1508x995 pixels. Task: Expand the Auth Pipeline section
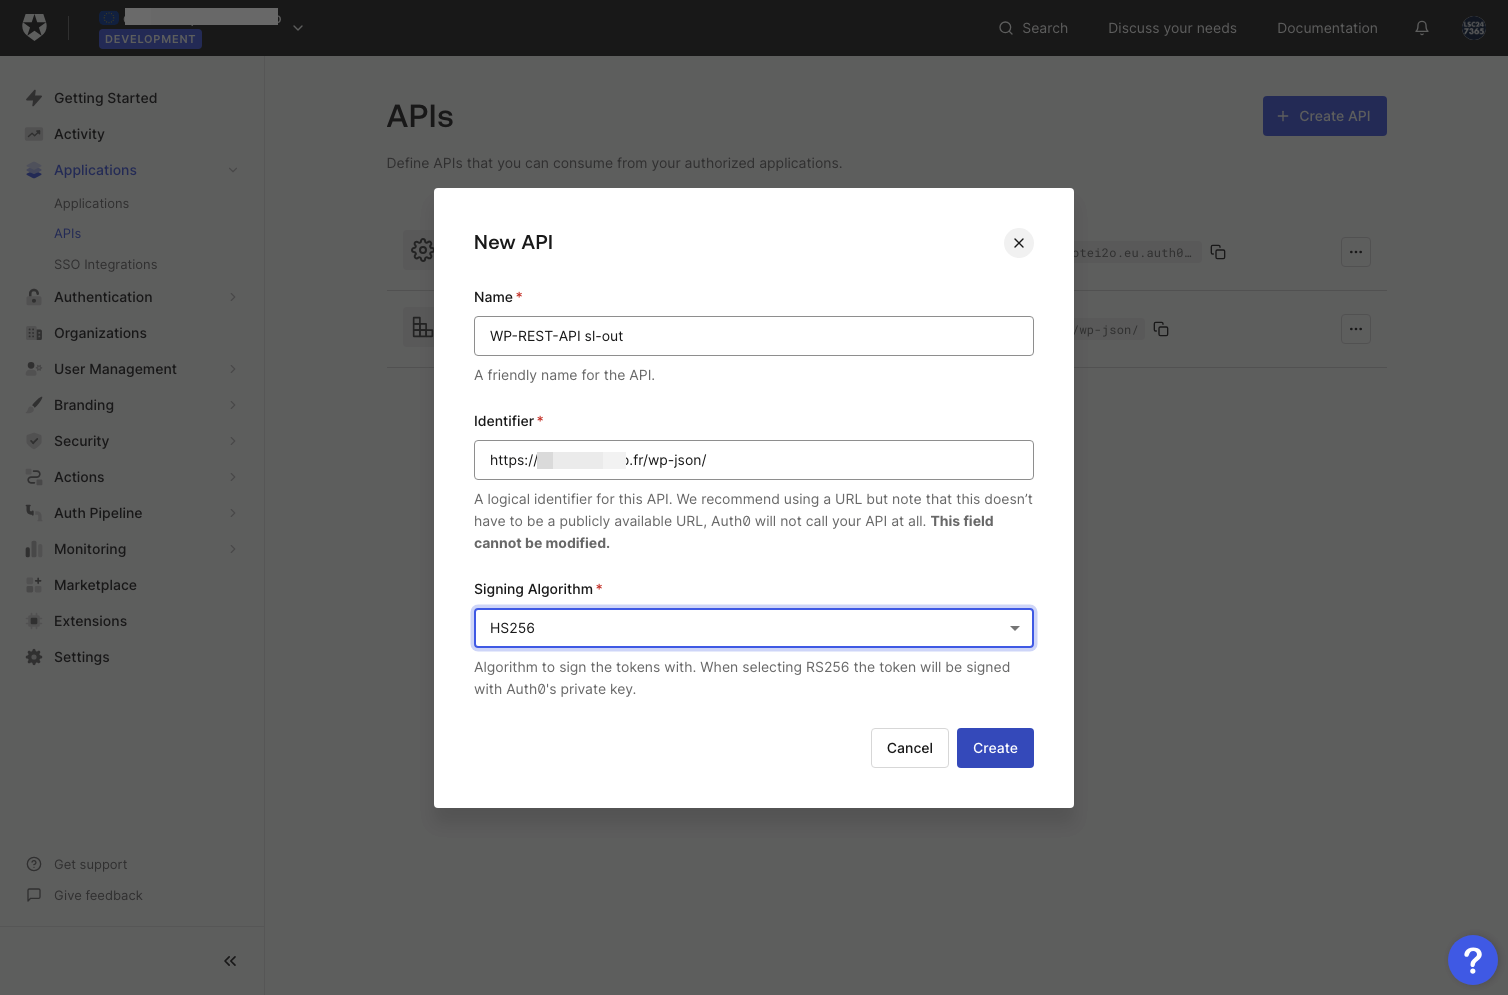tap(233, 513)
